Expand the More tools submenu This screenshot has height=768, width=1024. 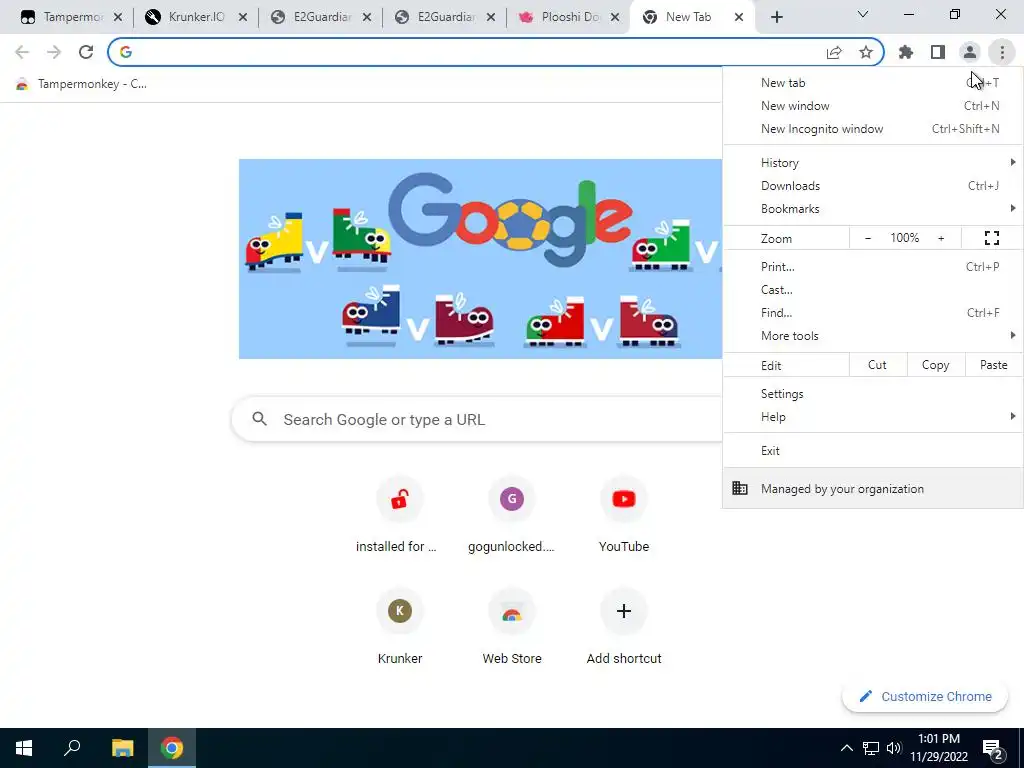coord(873,336)
